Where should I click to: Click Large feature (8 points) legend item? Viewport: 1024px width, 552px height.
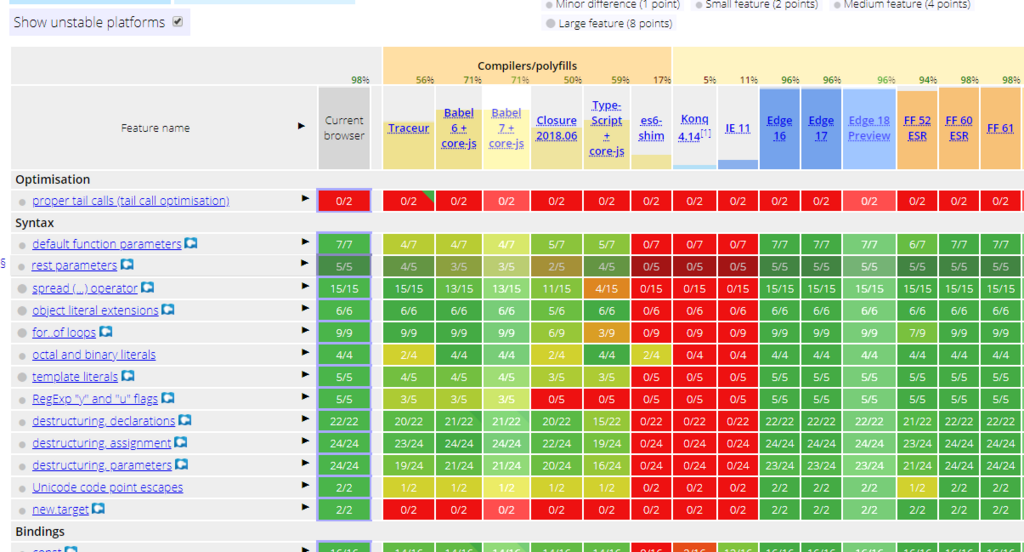point(609,24)
